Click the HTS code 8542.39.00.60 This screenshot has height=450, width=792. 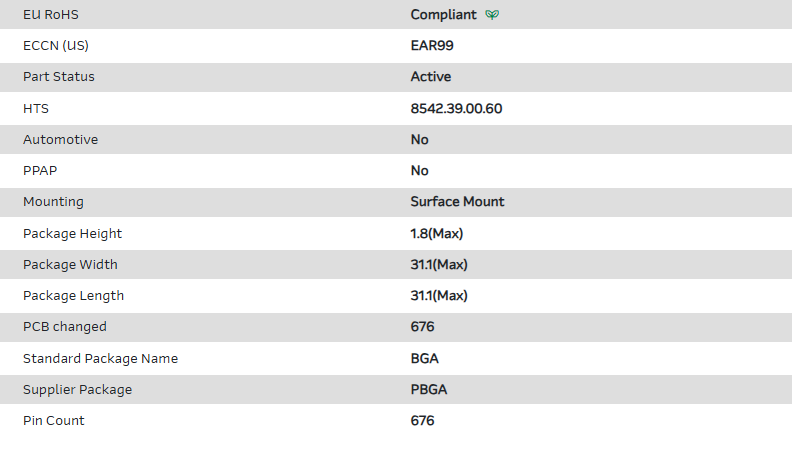point(456,108)
